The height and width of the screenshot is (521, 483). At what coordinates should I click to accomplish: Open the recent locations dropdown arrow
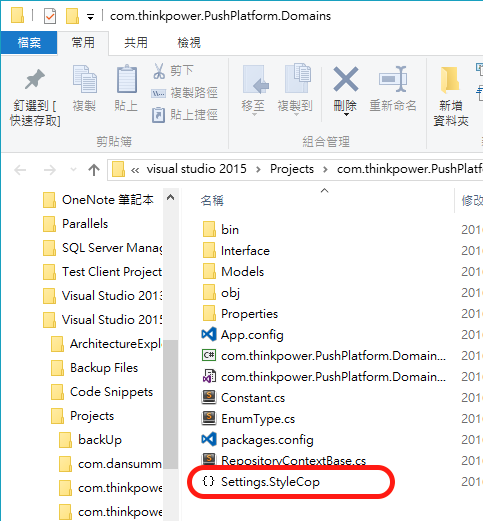74,170
